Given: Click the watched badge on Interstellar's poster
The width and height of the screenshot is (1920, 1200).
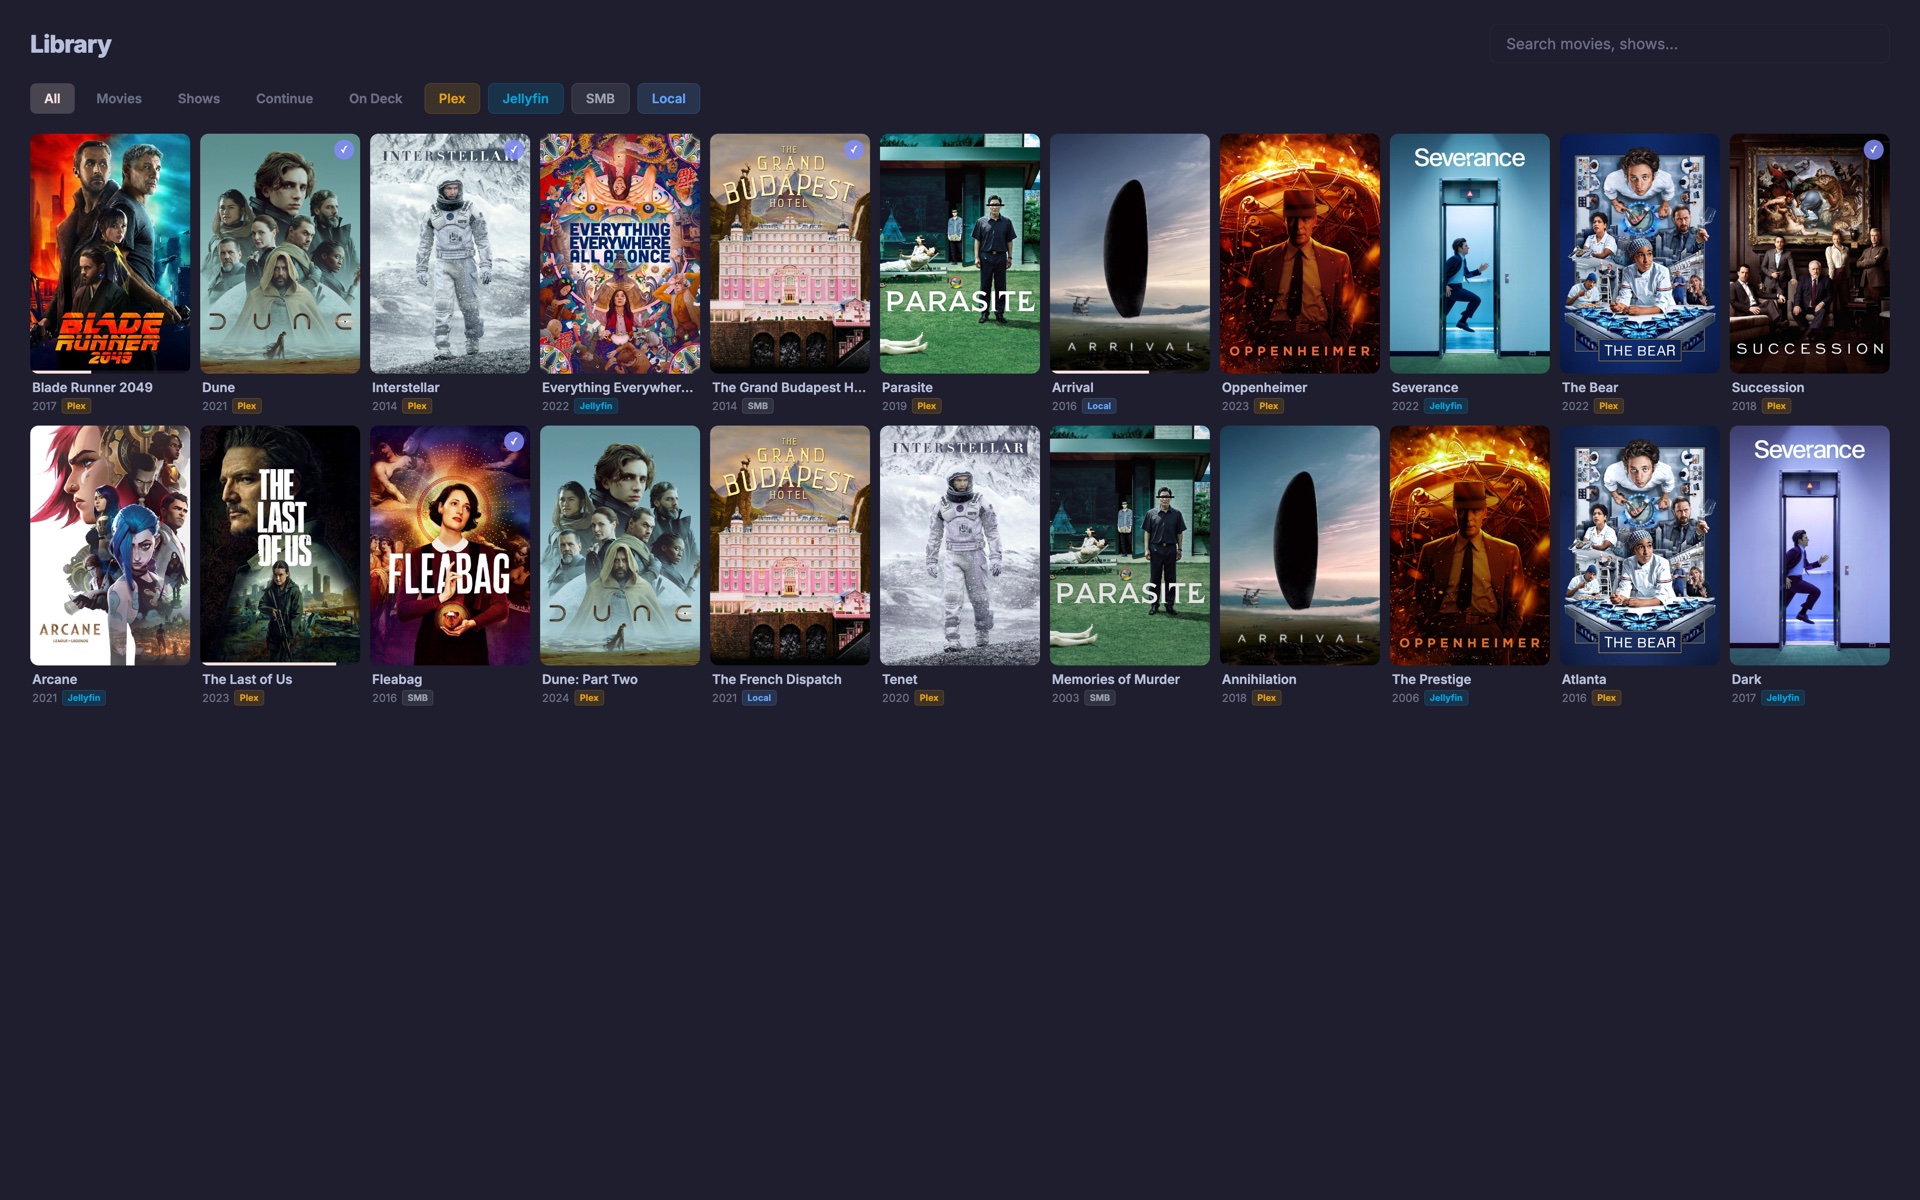Looking at the screenshot, I should [514, 149].
